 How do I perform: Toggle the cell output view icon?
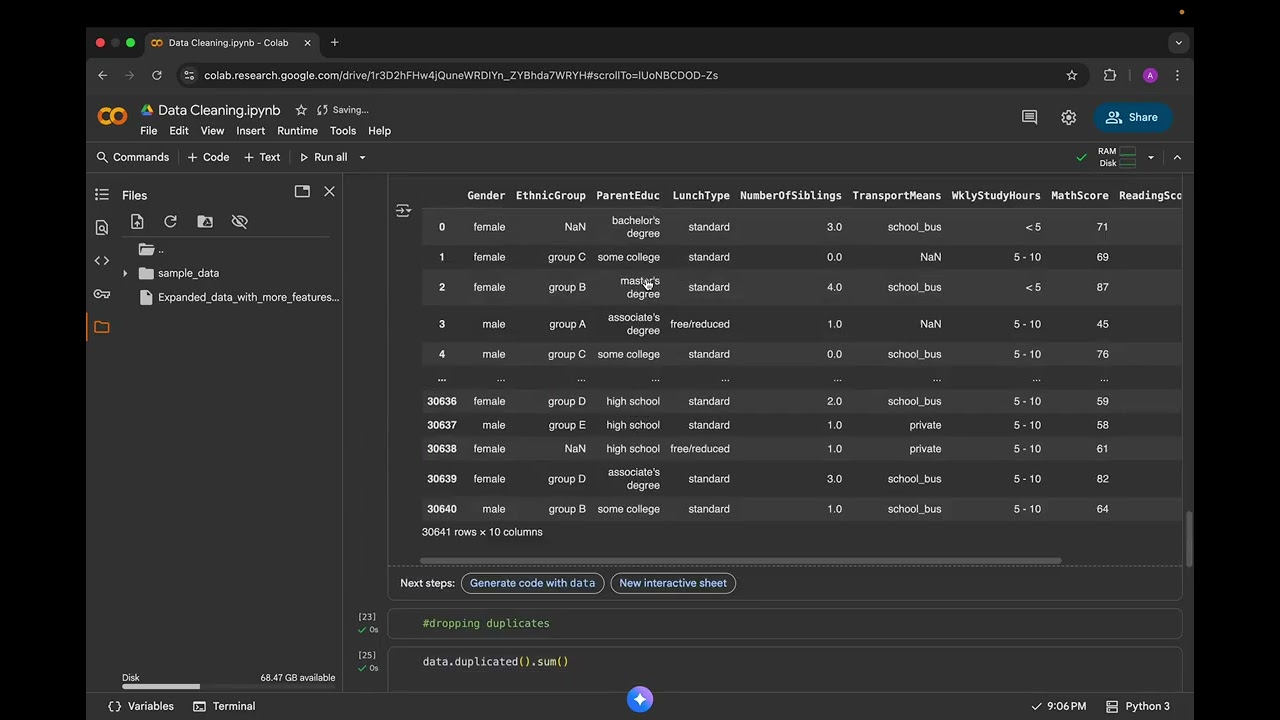pos(403,211)
